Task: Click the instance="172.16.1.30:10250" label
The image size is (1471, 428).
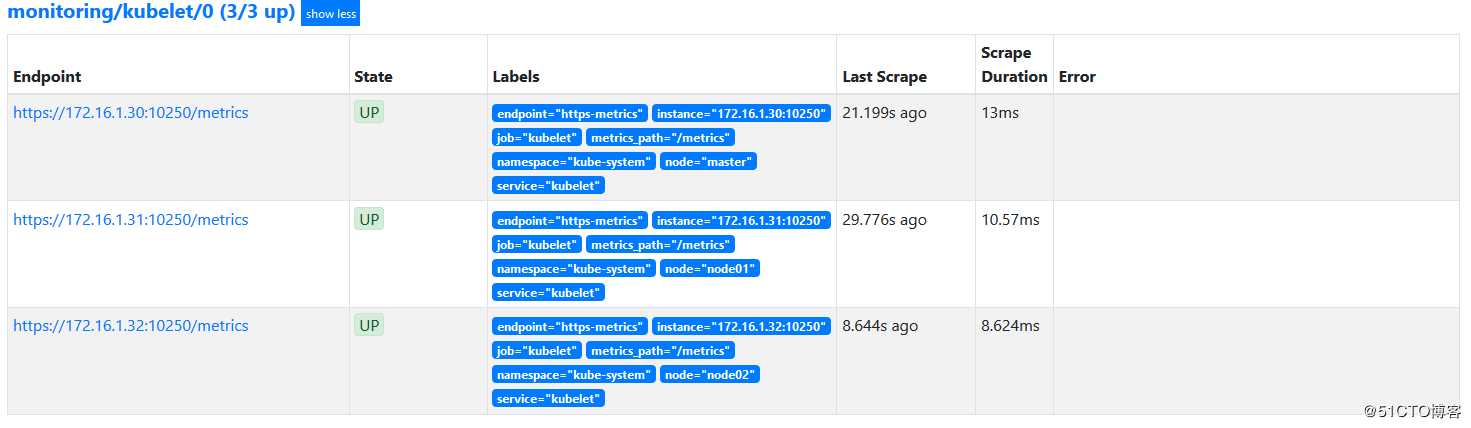Action: (x=741, y=114)
